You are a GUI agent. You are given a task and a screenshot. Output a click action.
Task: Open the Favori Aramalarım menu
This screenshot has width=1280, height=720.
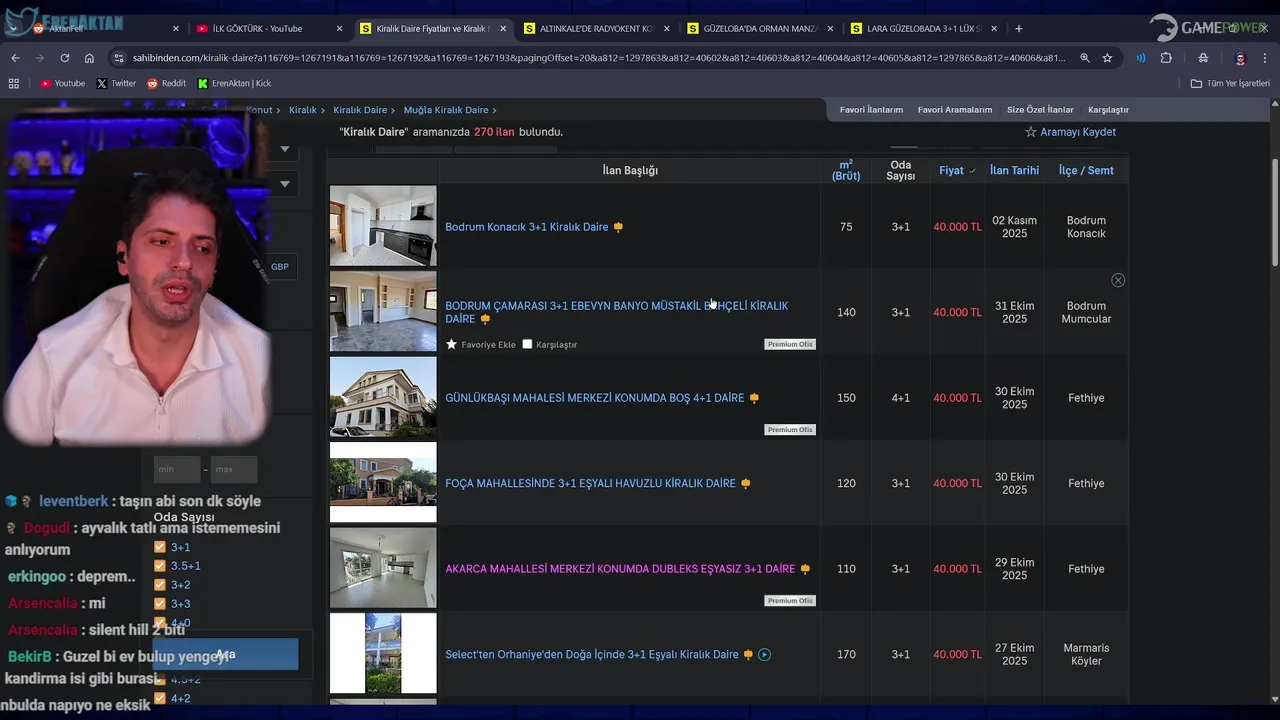[x=955, y=110]
